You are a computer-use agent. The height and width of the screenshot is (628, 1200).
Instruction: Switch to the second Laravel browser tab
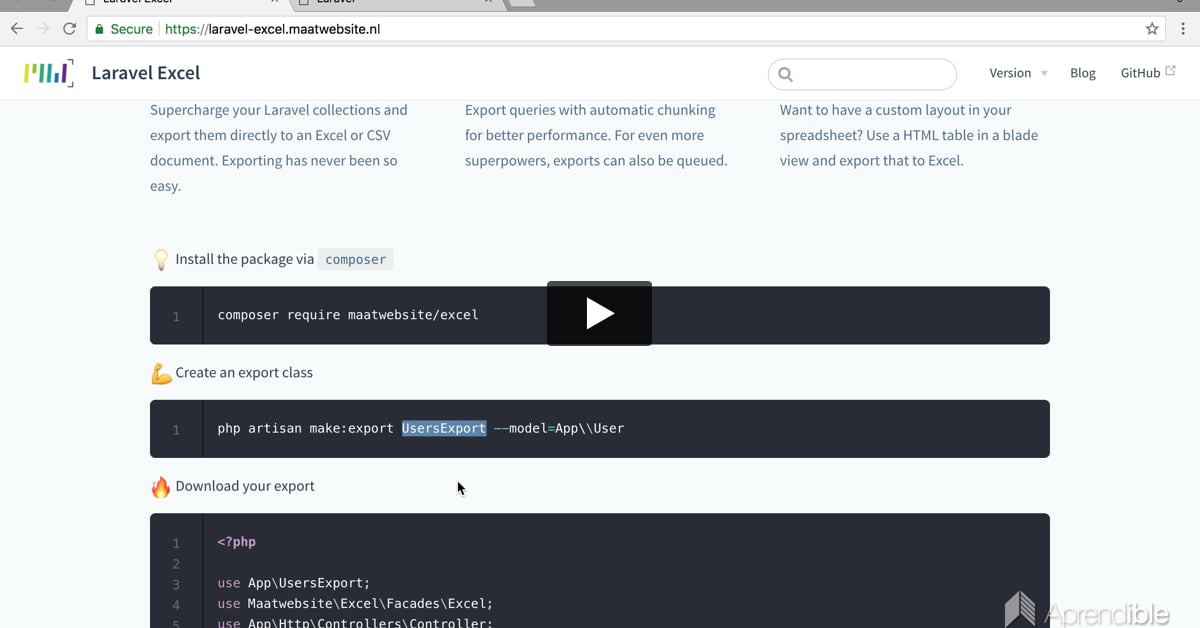click(395, 3)
